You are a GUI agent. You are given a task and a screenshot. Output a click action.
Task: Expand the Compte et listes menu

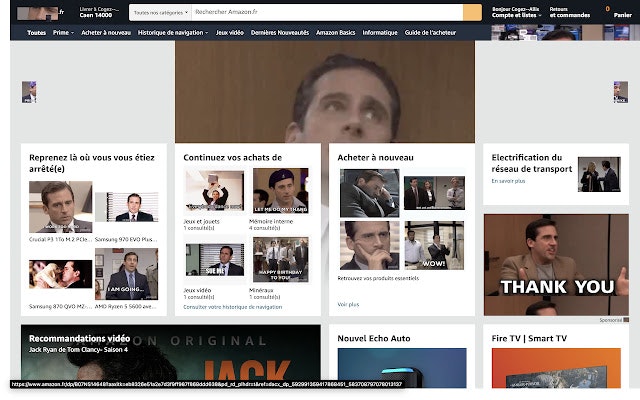coord(516,12)
